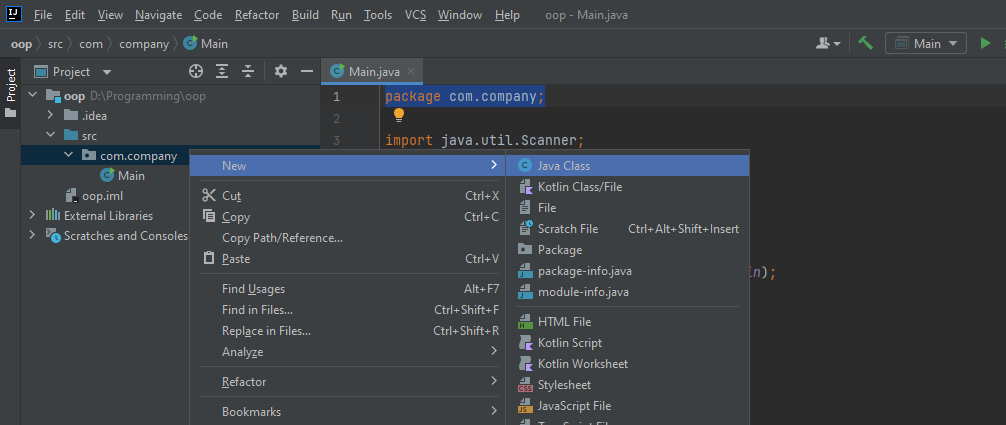This screenshot has height=425, width=1006.
Task: Choose File from the New submenu
Action: click(x=627, y=208)
